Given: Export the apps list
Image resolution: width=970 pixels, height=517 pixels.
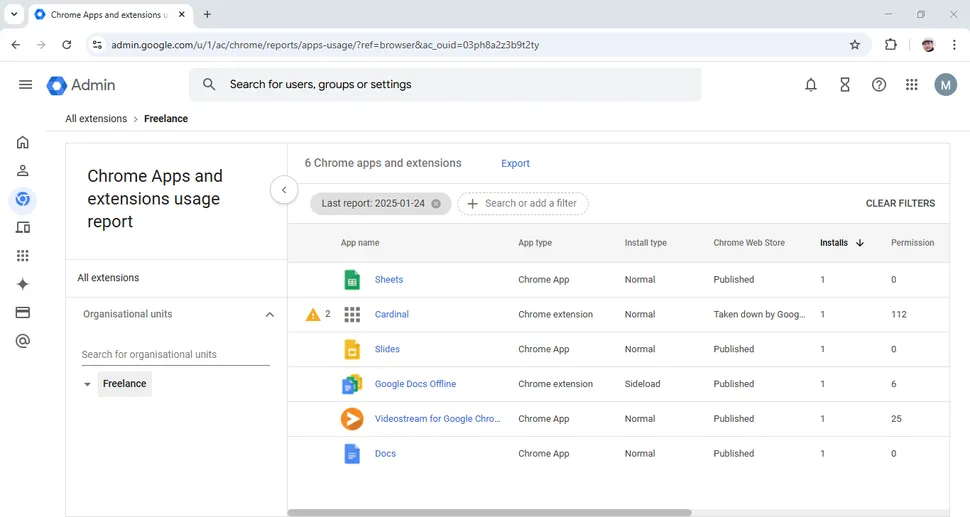Looking at the screenshot, I should pos(515,163).
